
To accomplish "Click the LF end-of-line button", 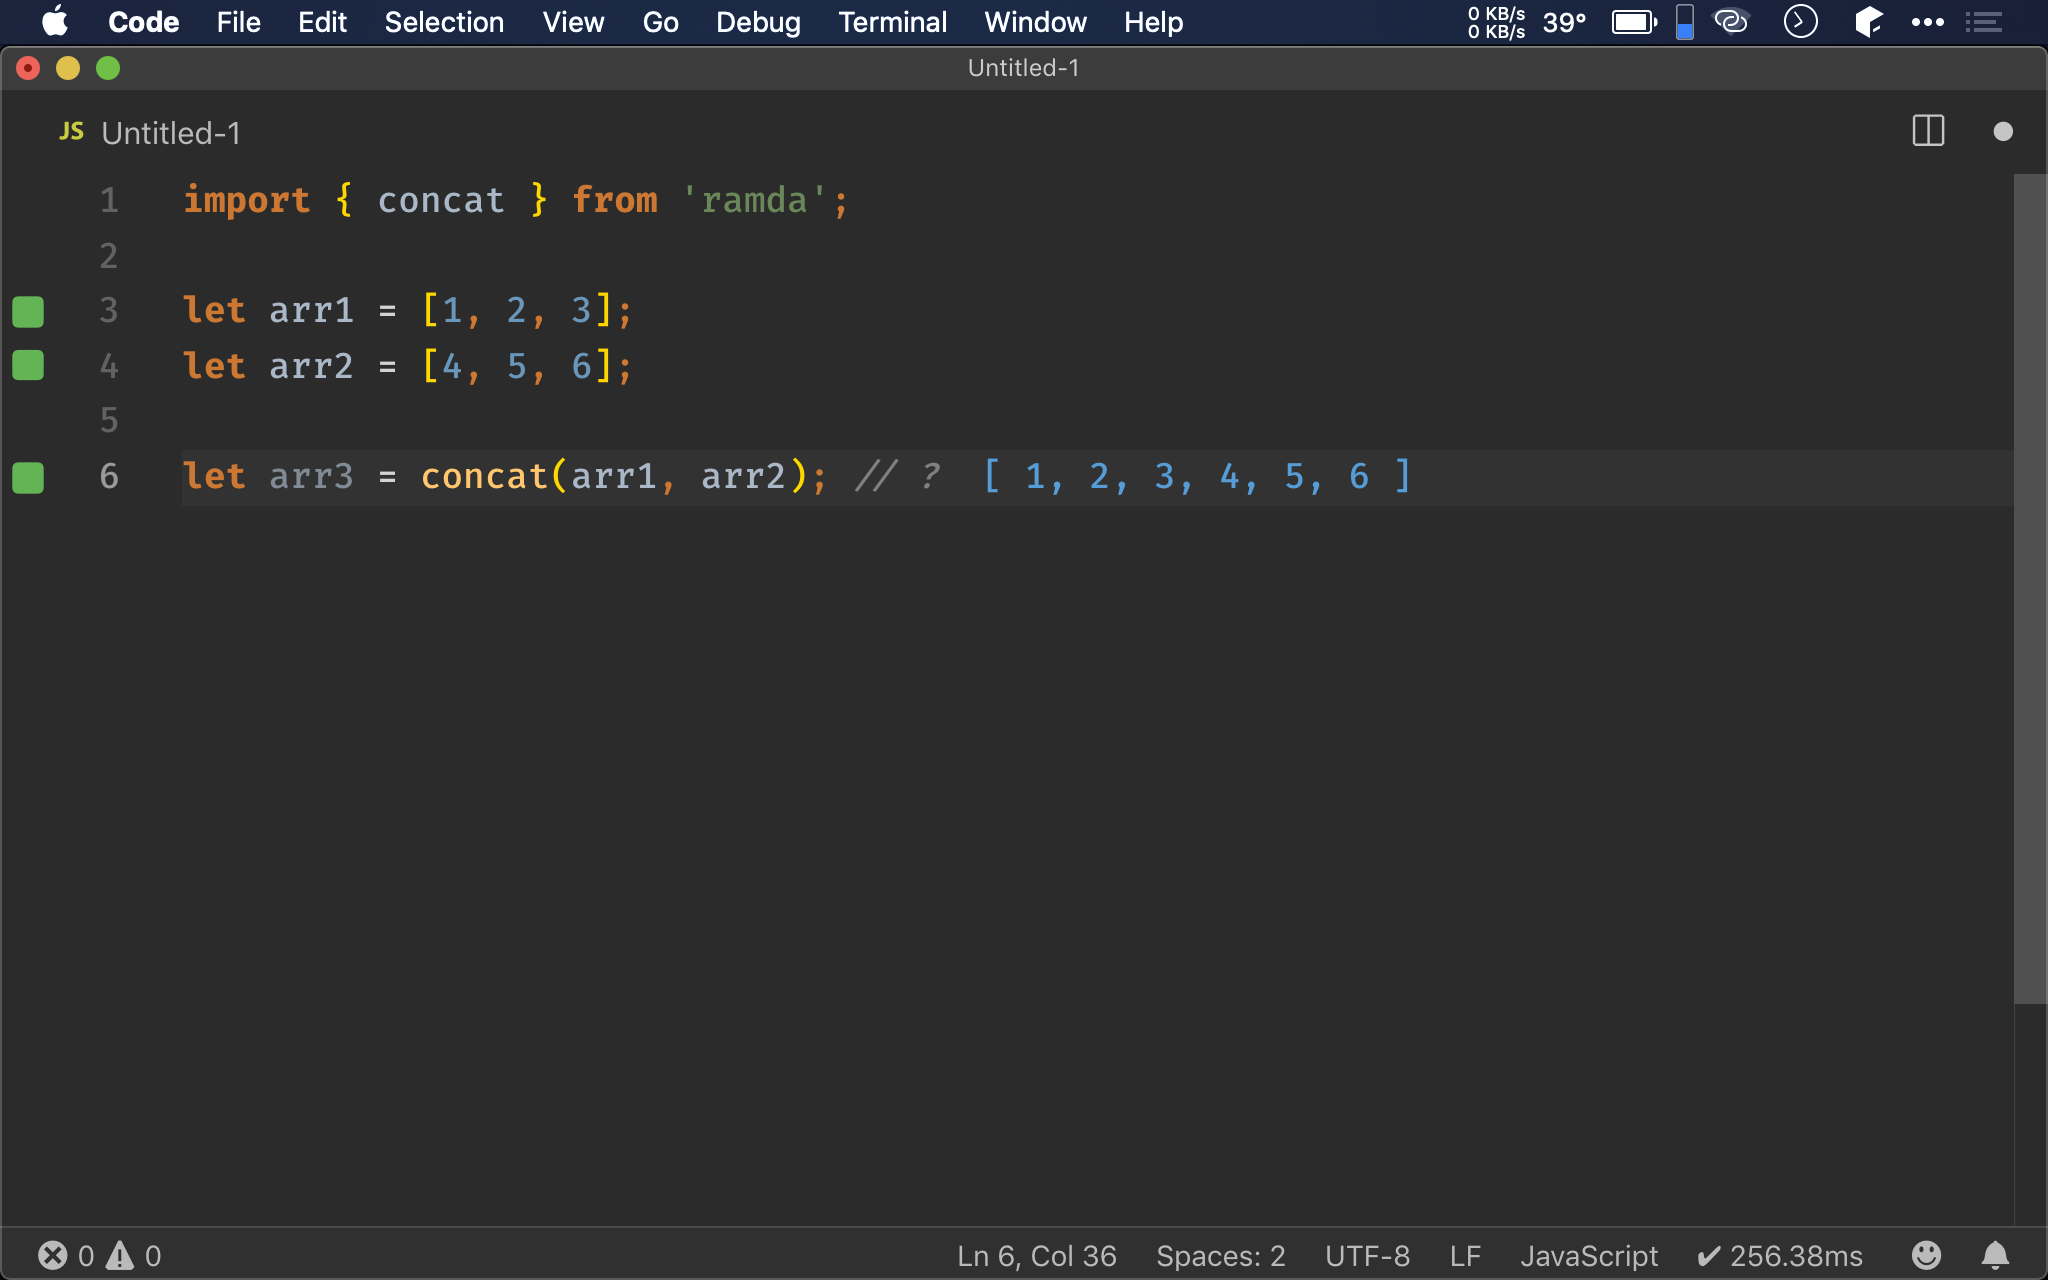I will (1465, 1255).
